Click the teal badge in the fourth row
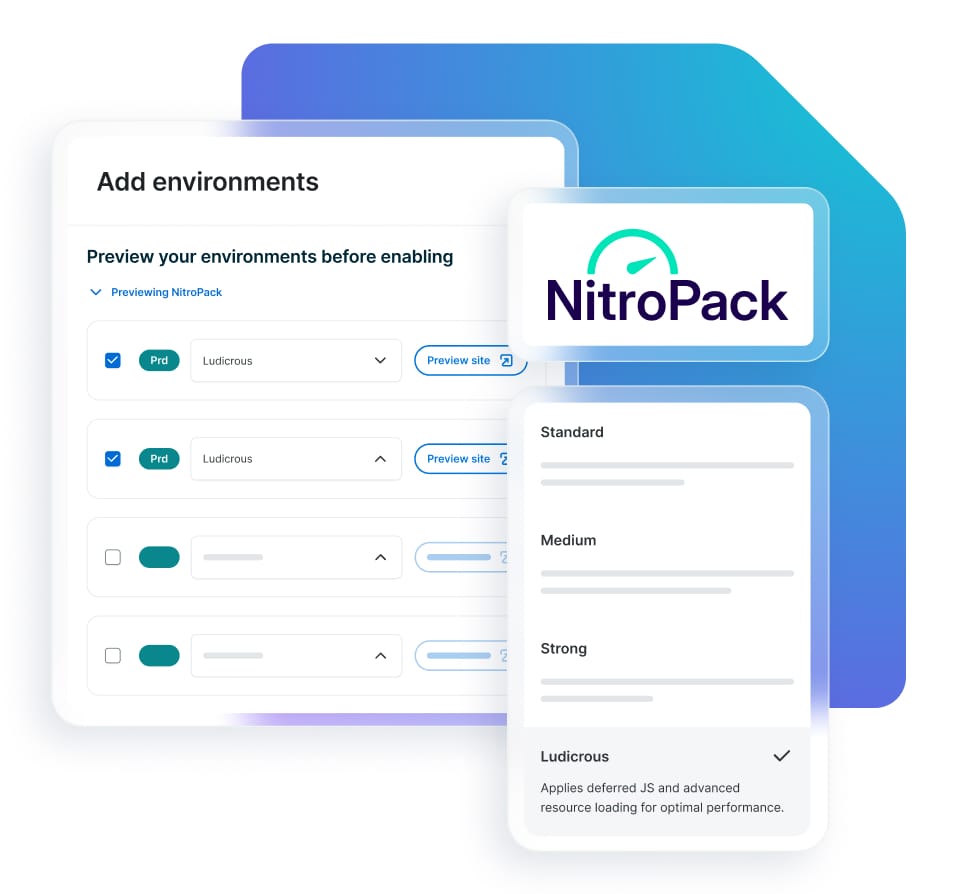 158,655
